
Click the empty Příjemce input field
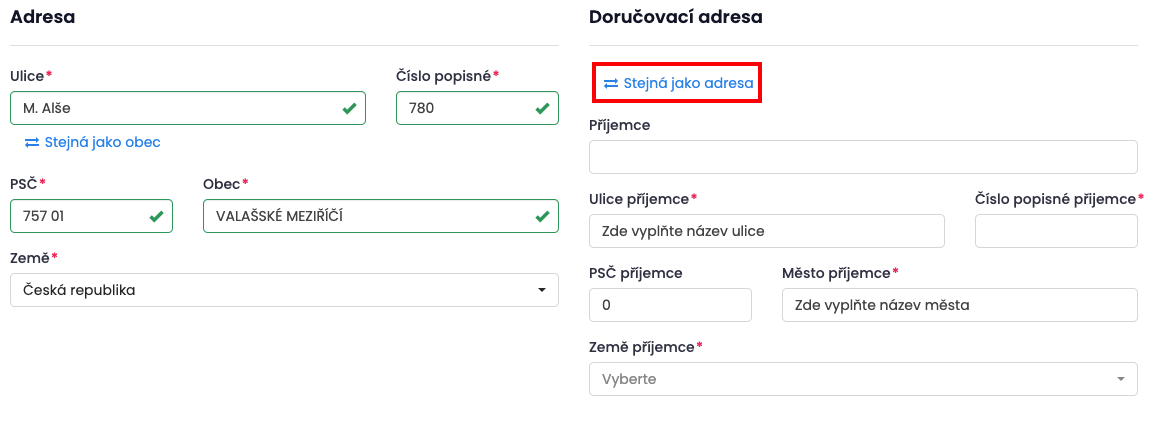pyautogui.click(x=863, y=157)
